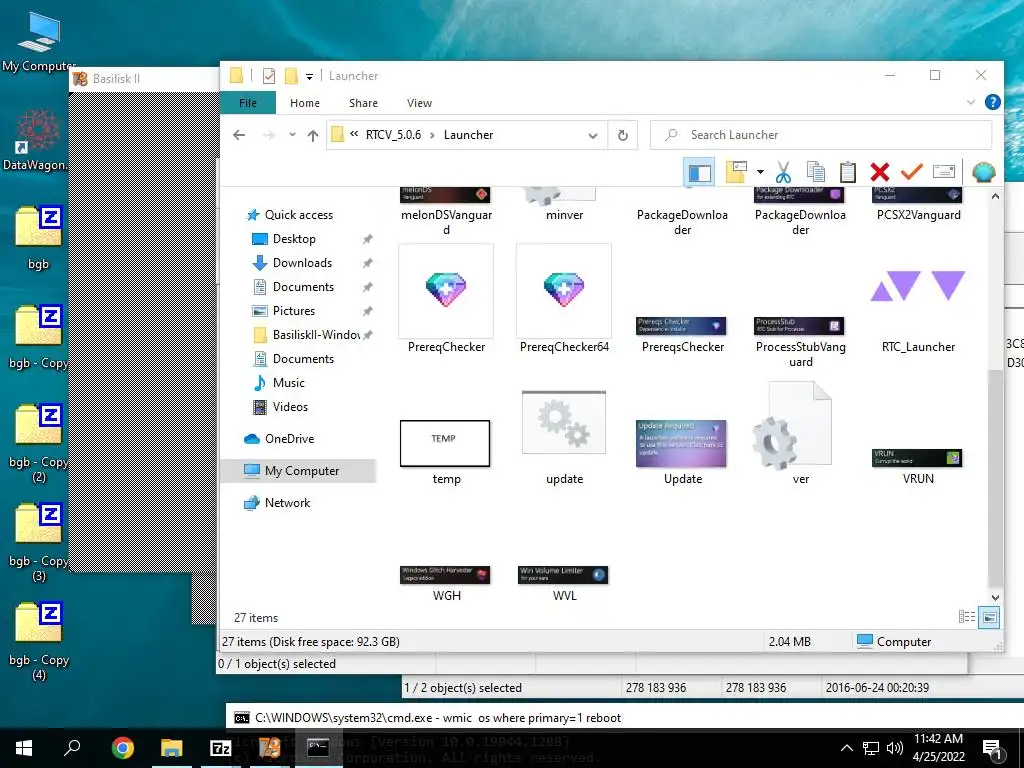
Task: Expand the ribbon with the chevron
Action: (971, 103)
